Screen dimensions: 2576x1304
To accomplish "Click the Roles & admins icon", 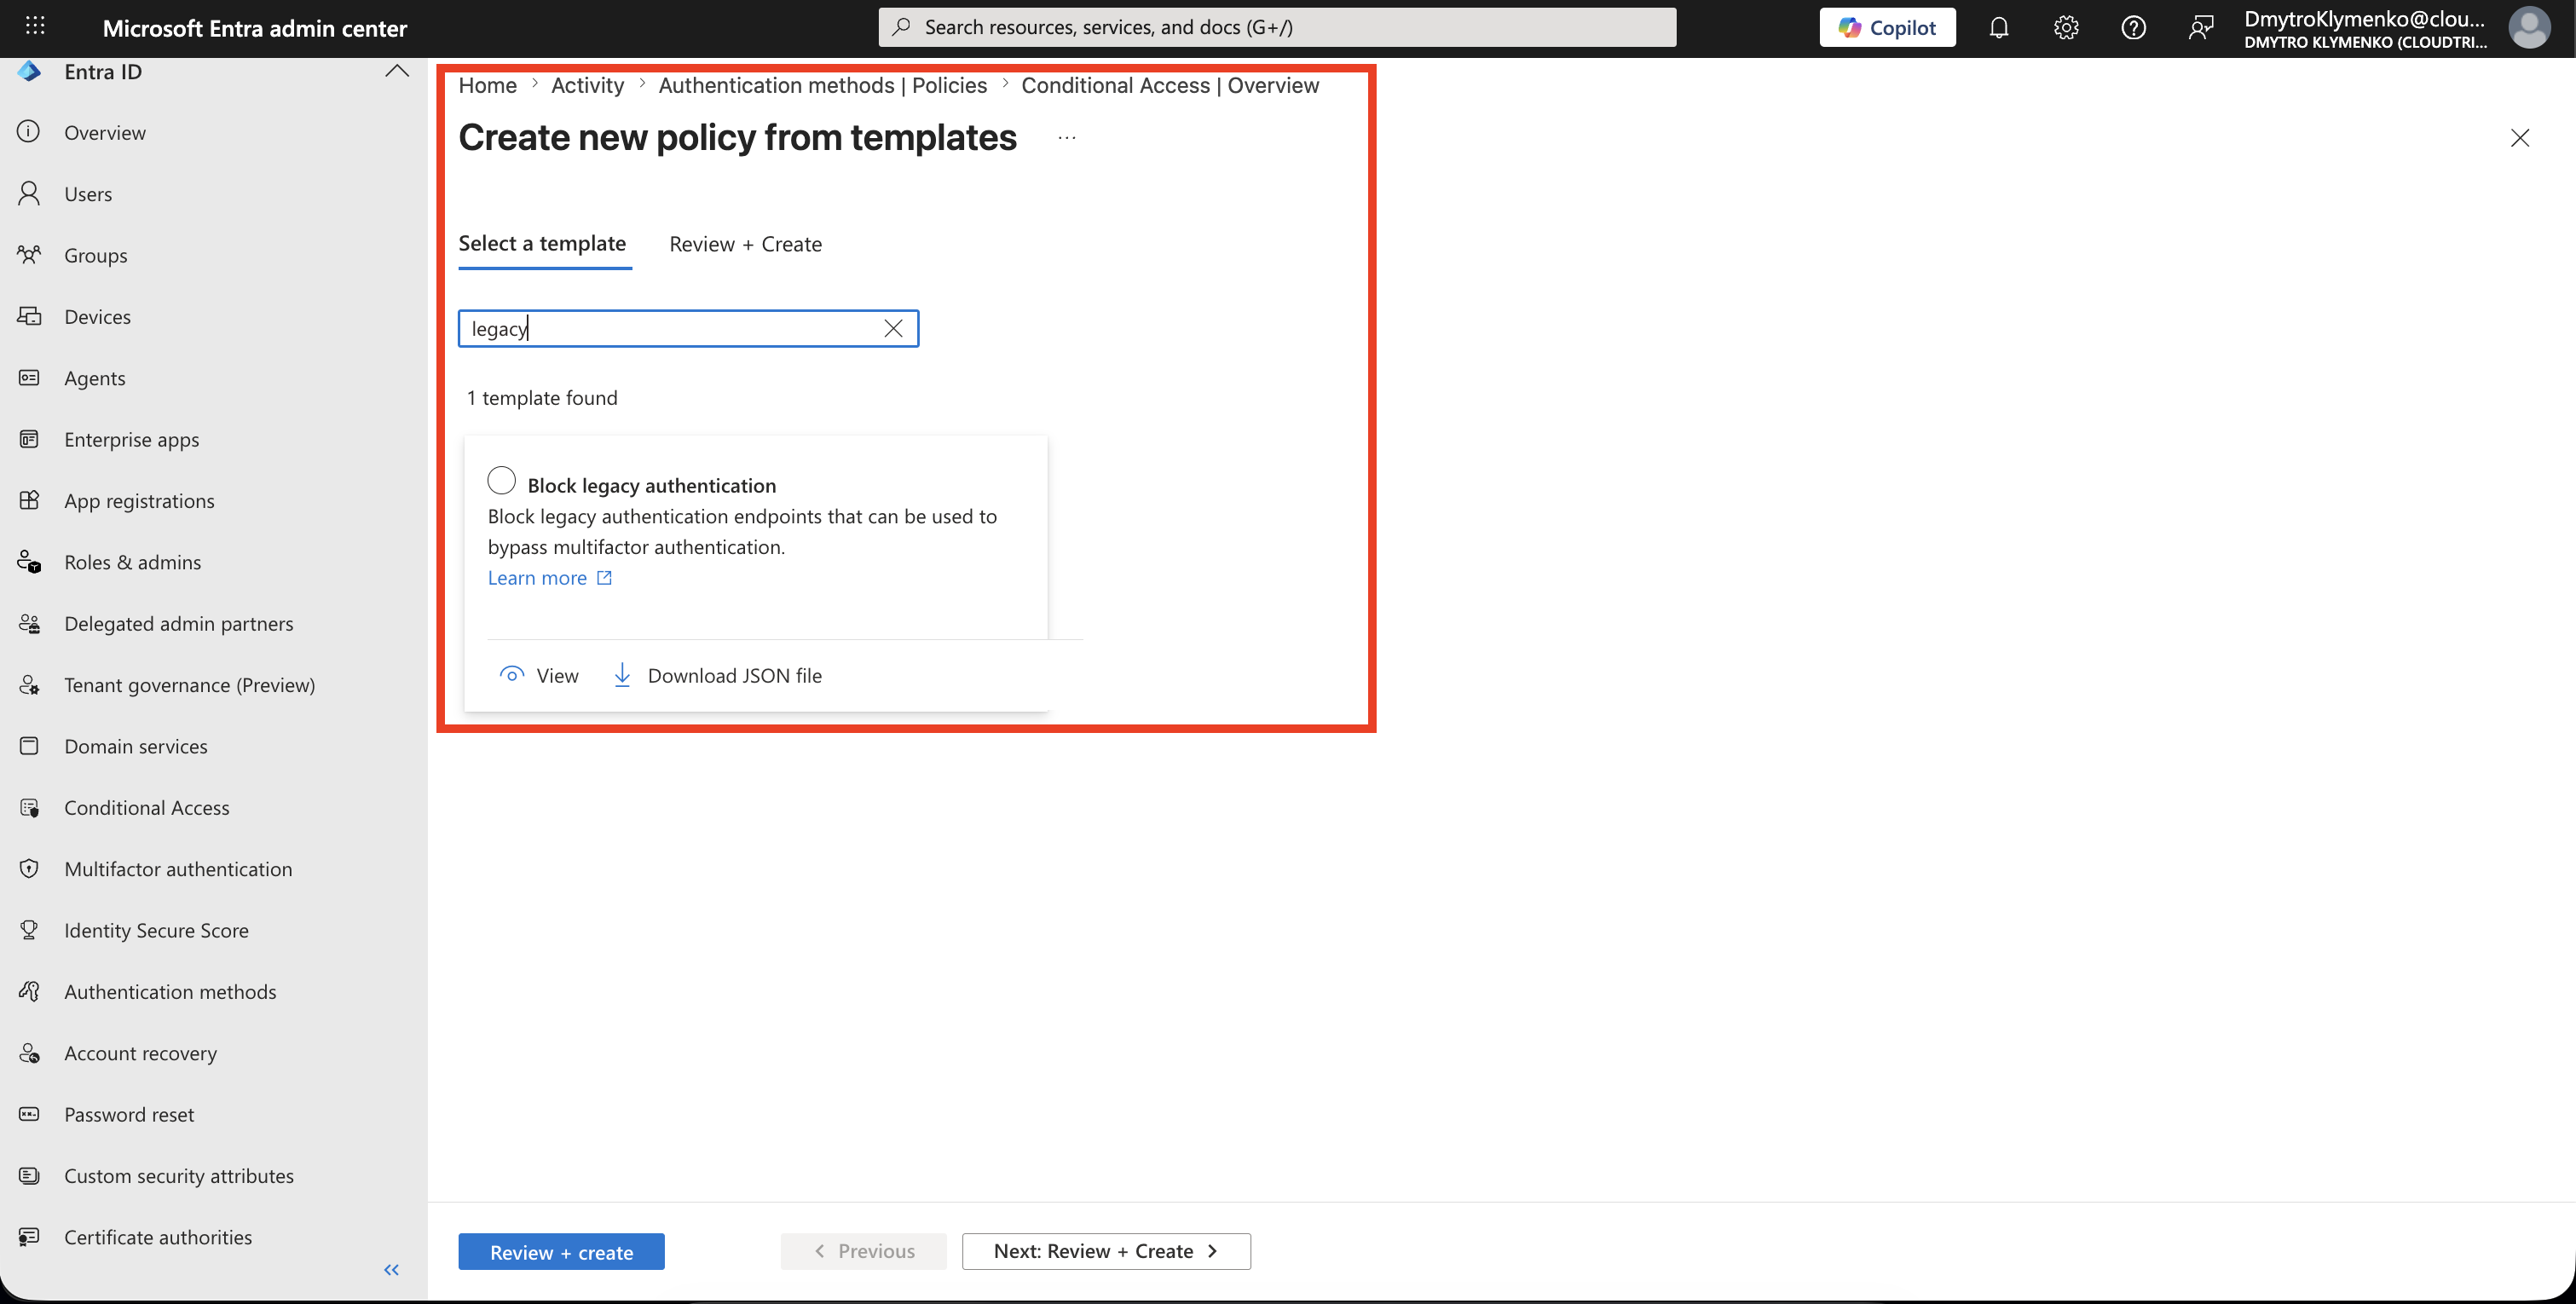I will pyautogui.click(x=29, y=562).
